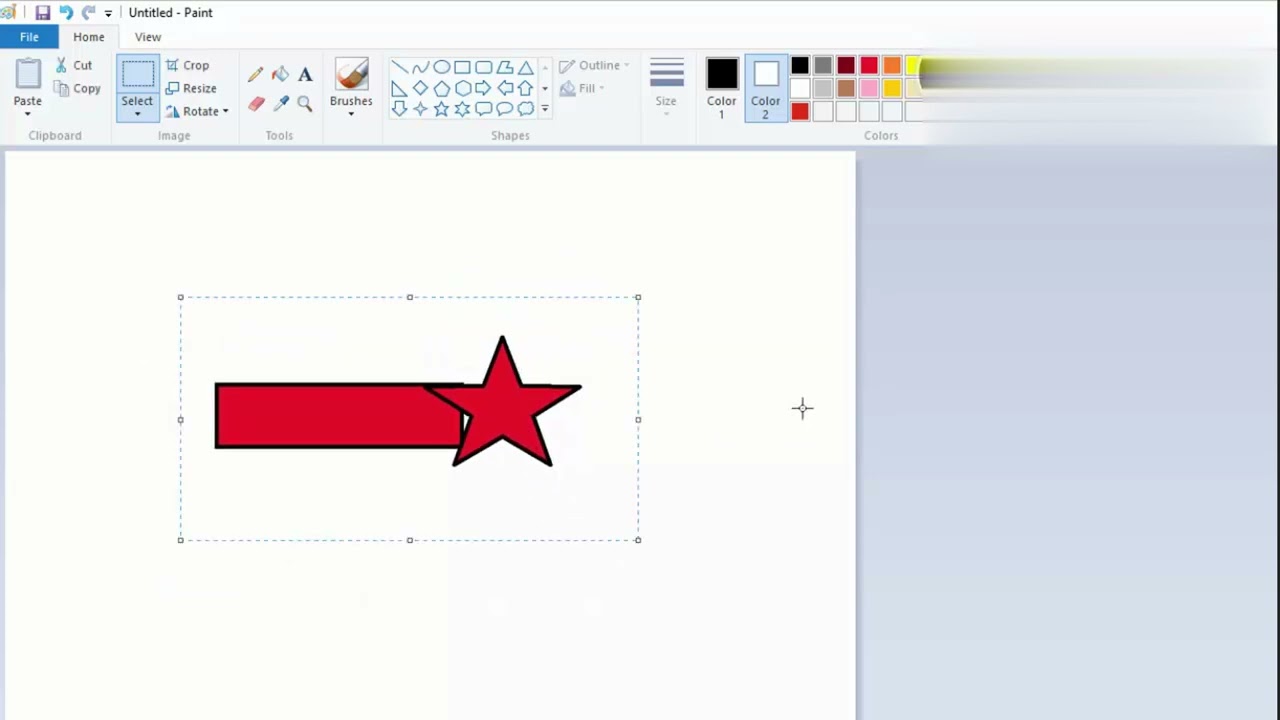Choose the brown palette swatch

pos(846,89)
